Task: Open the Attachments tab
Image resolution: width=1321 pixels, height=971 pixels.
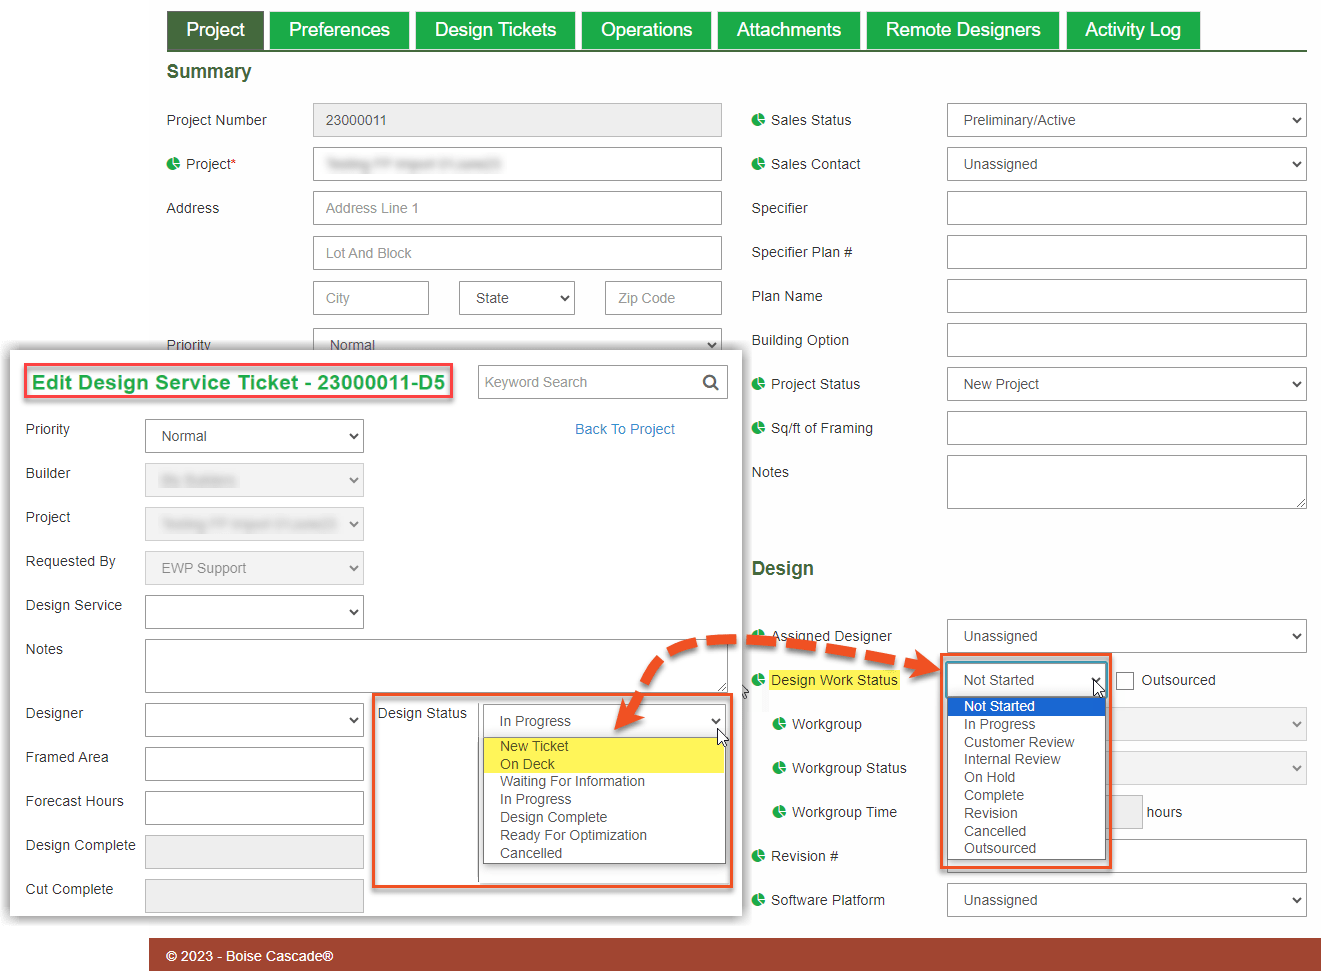Action: pyautogui.click(x=789, y=30)
